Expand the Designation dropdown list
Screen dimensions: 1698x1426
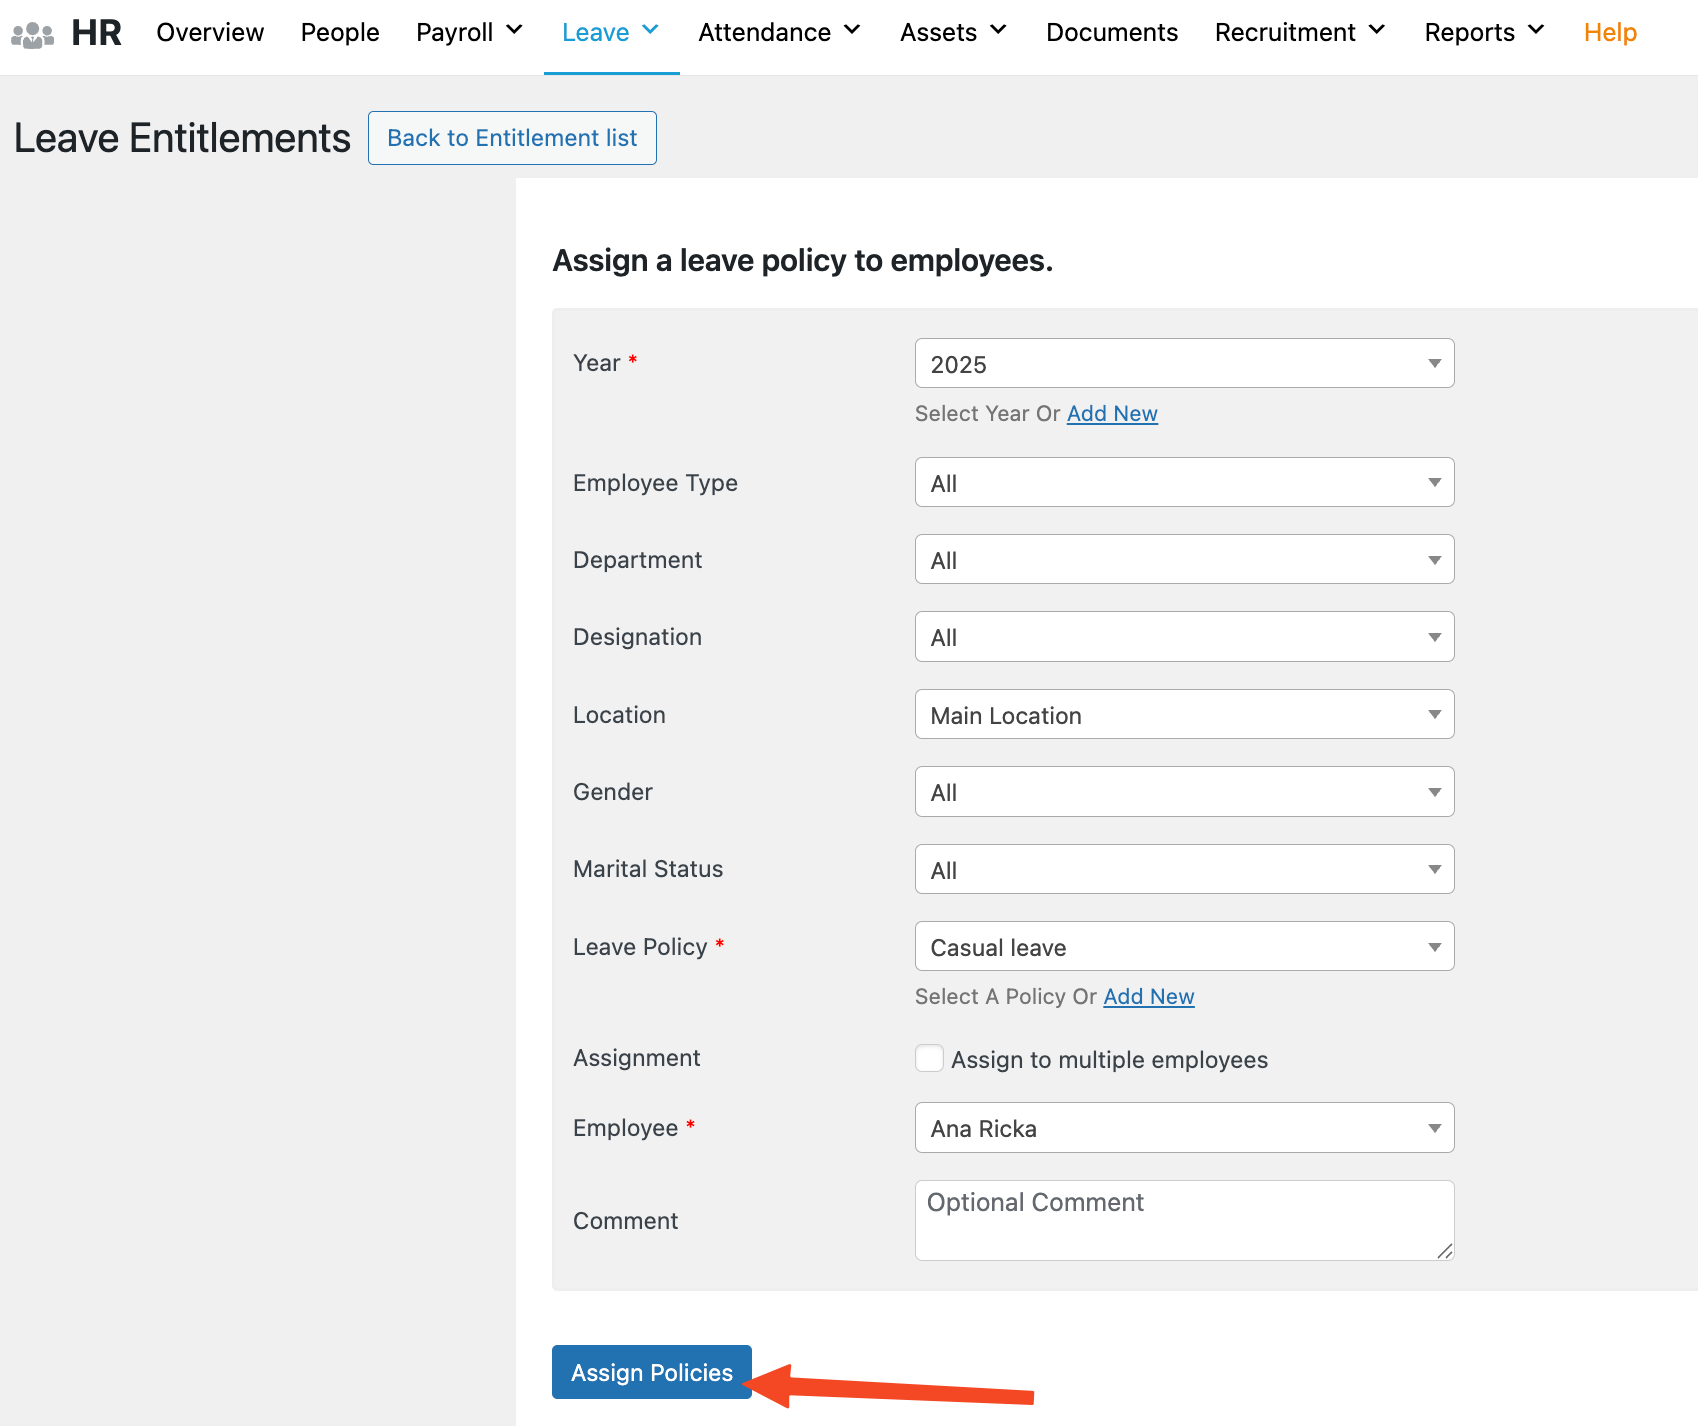click(x=1183, y=637)
